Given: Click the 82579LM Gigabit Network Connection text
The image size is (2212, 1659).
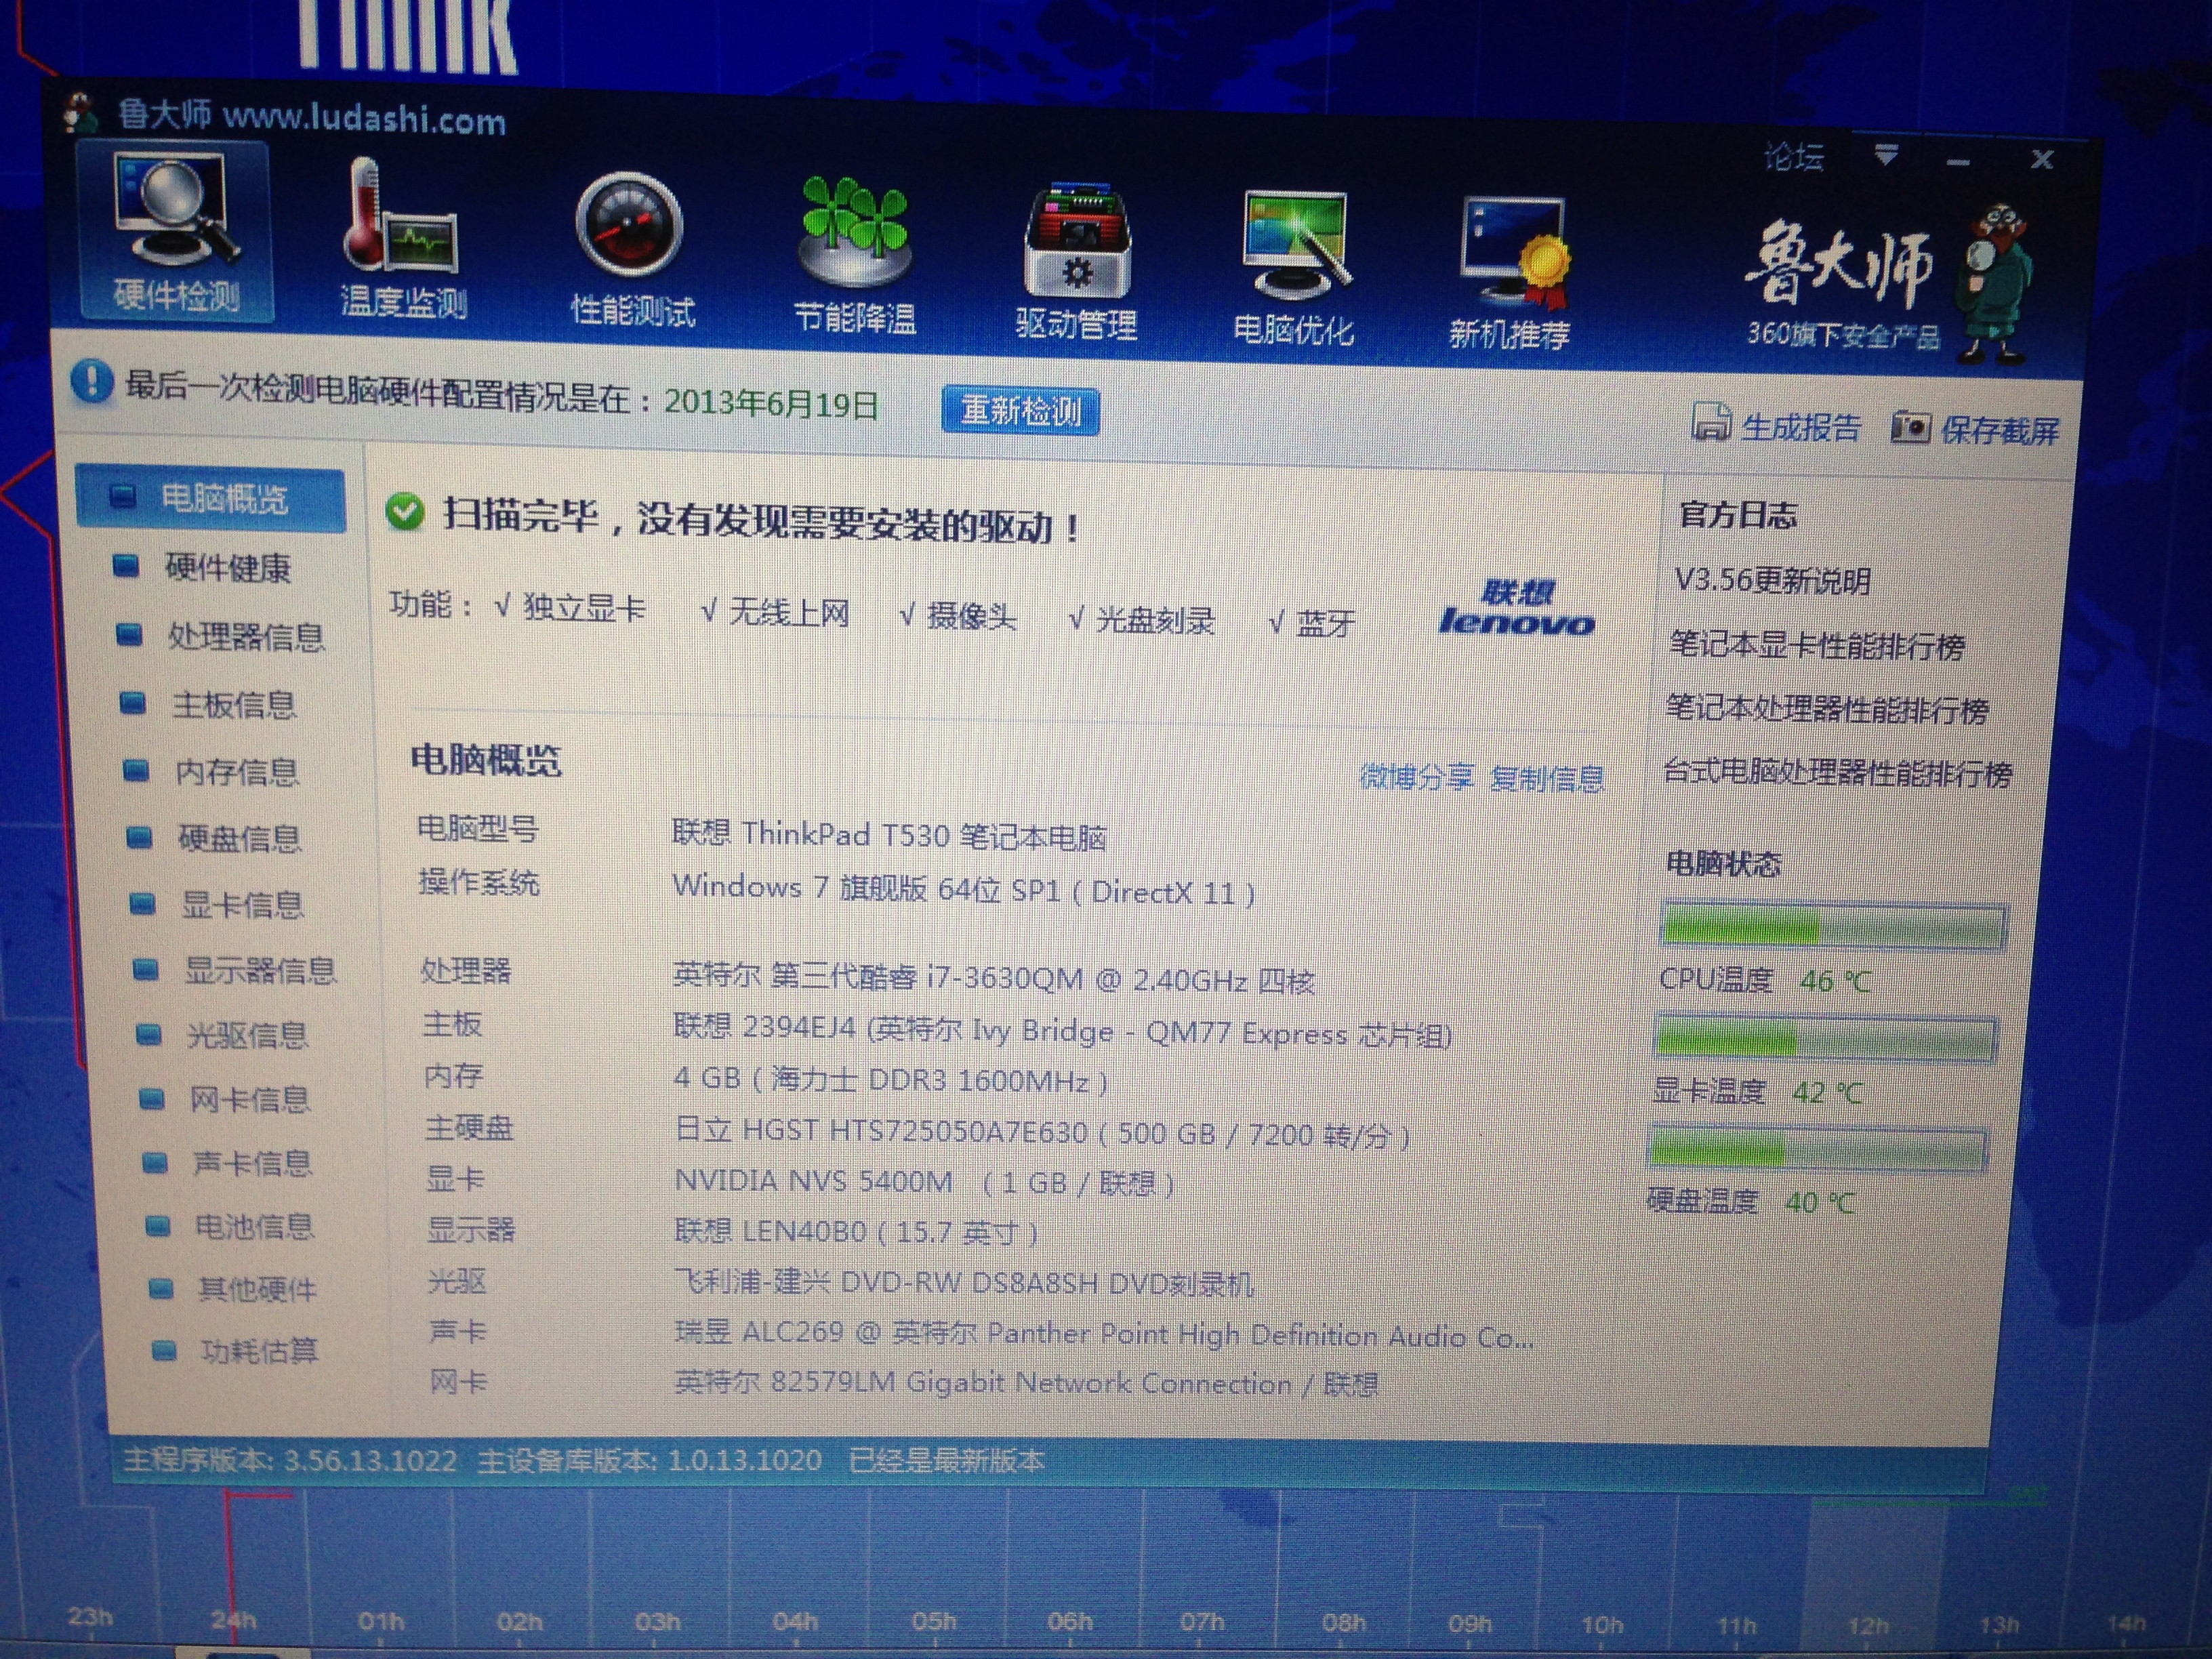Looking at the screenshot, I should click(x=1026, y=1384).
